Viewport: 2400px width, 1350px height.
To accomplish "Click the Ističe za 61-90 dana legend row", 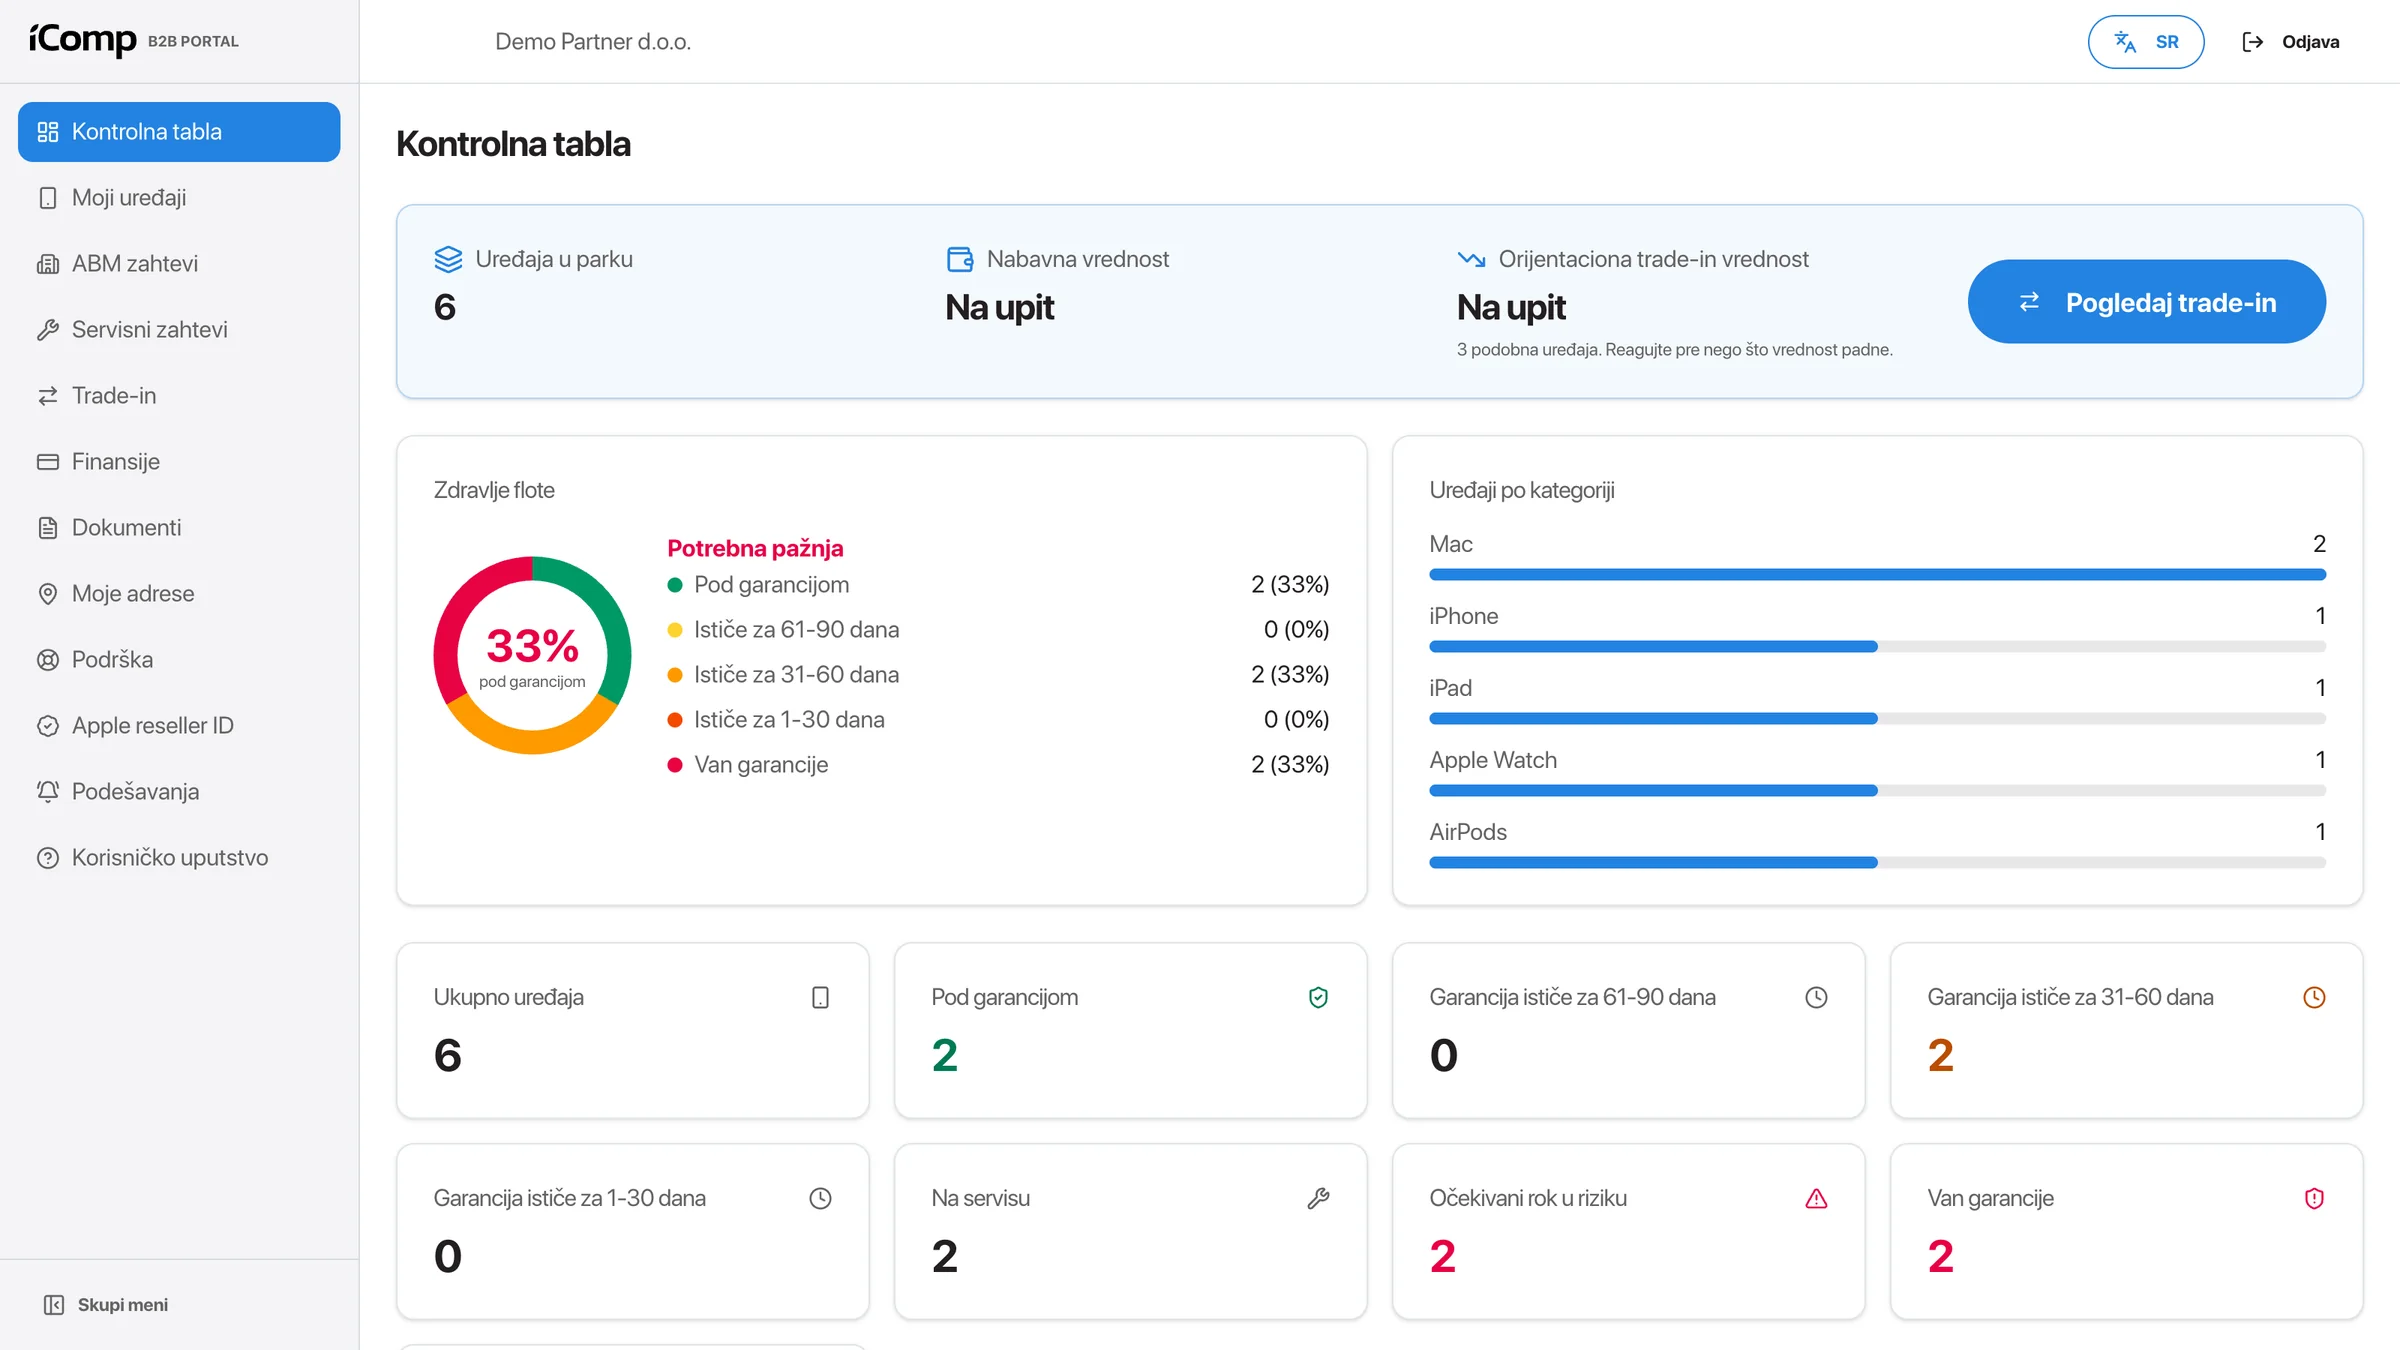I will (998, 630).
